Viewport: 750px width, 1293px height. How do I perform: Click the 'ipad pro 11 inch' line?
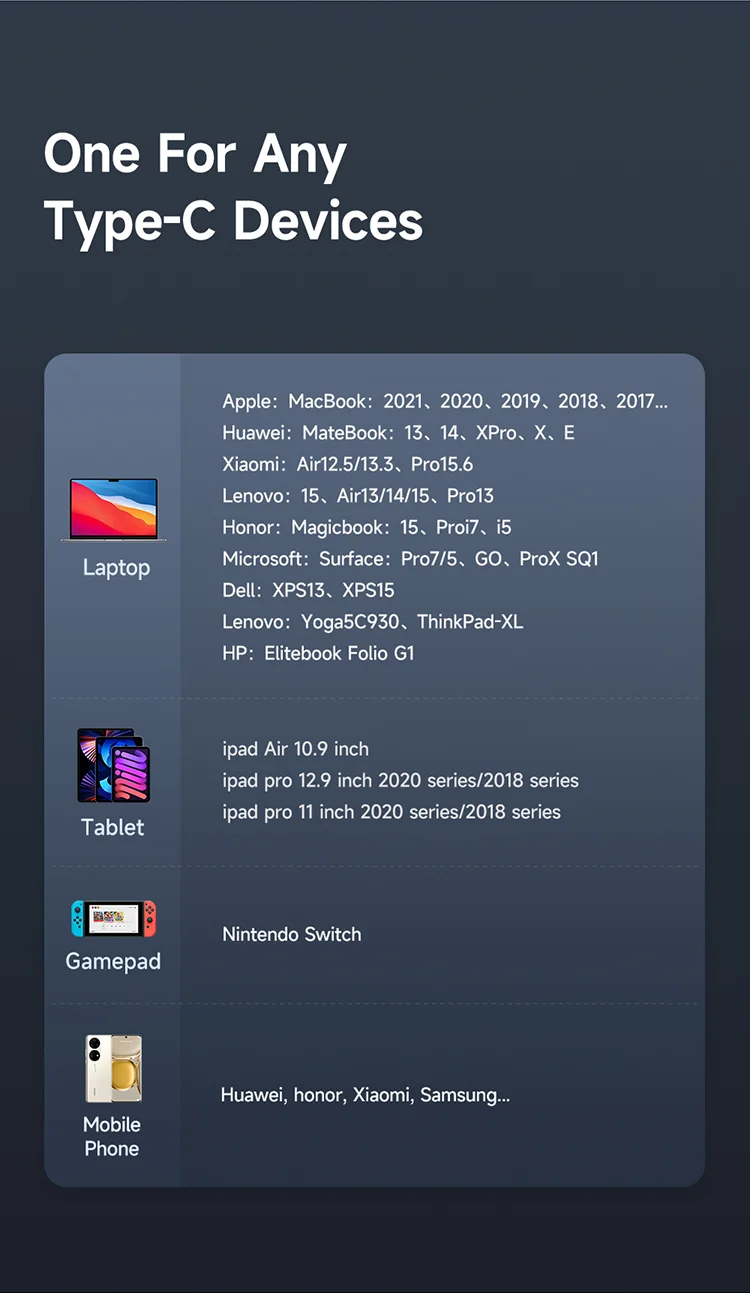pos(391,812)
